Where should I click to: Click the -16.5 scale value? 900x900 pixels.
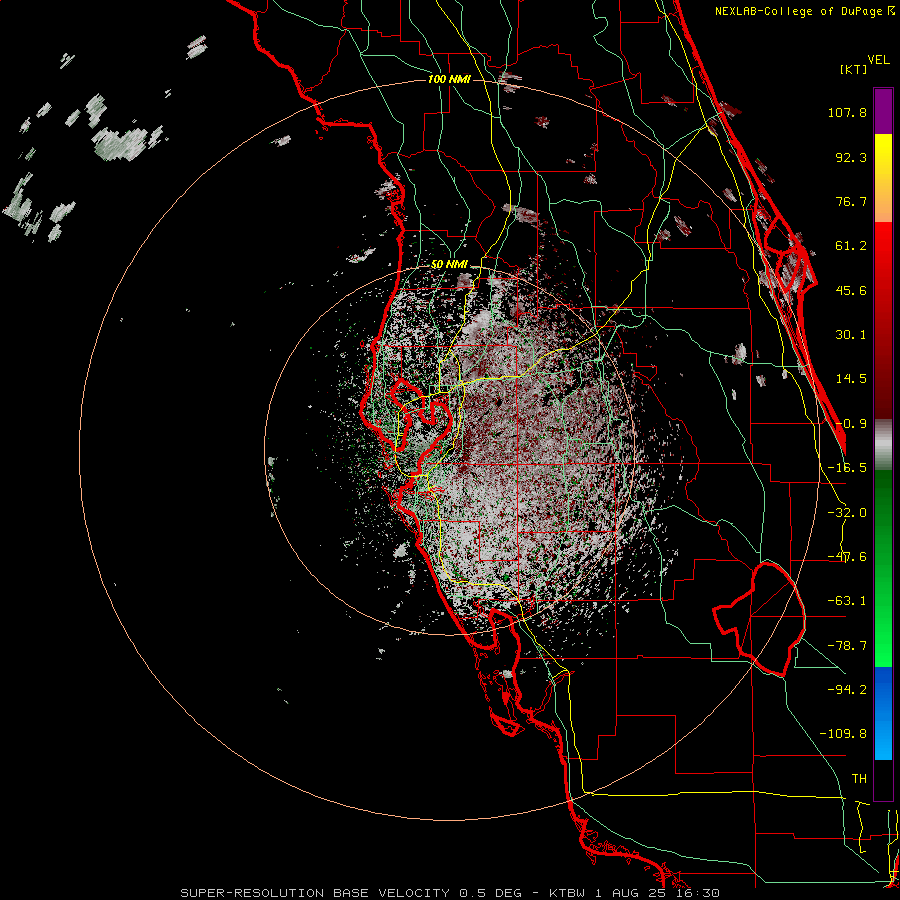847,468
